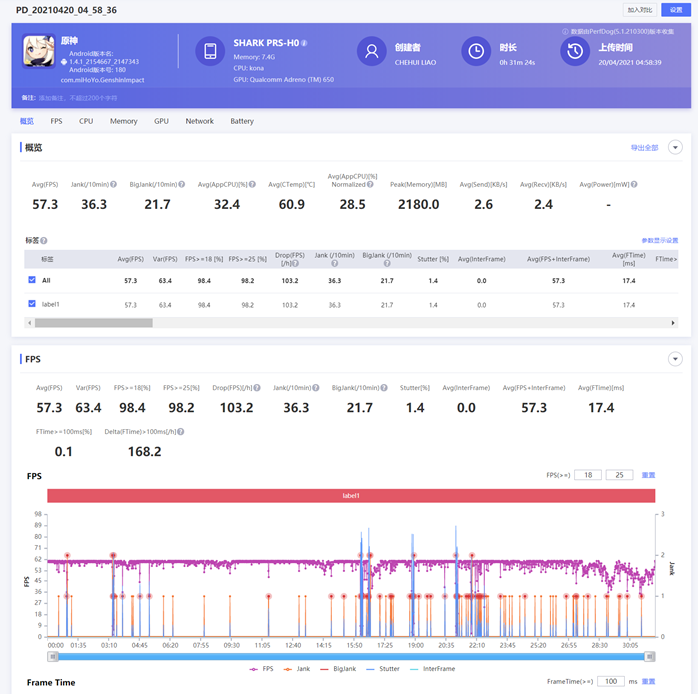The width and height of the screenshot is (698, 694).
Task: Open the Battery tab
Action: [242, 121]
